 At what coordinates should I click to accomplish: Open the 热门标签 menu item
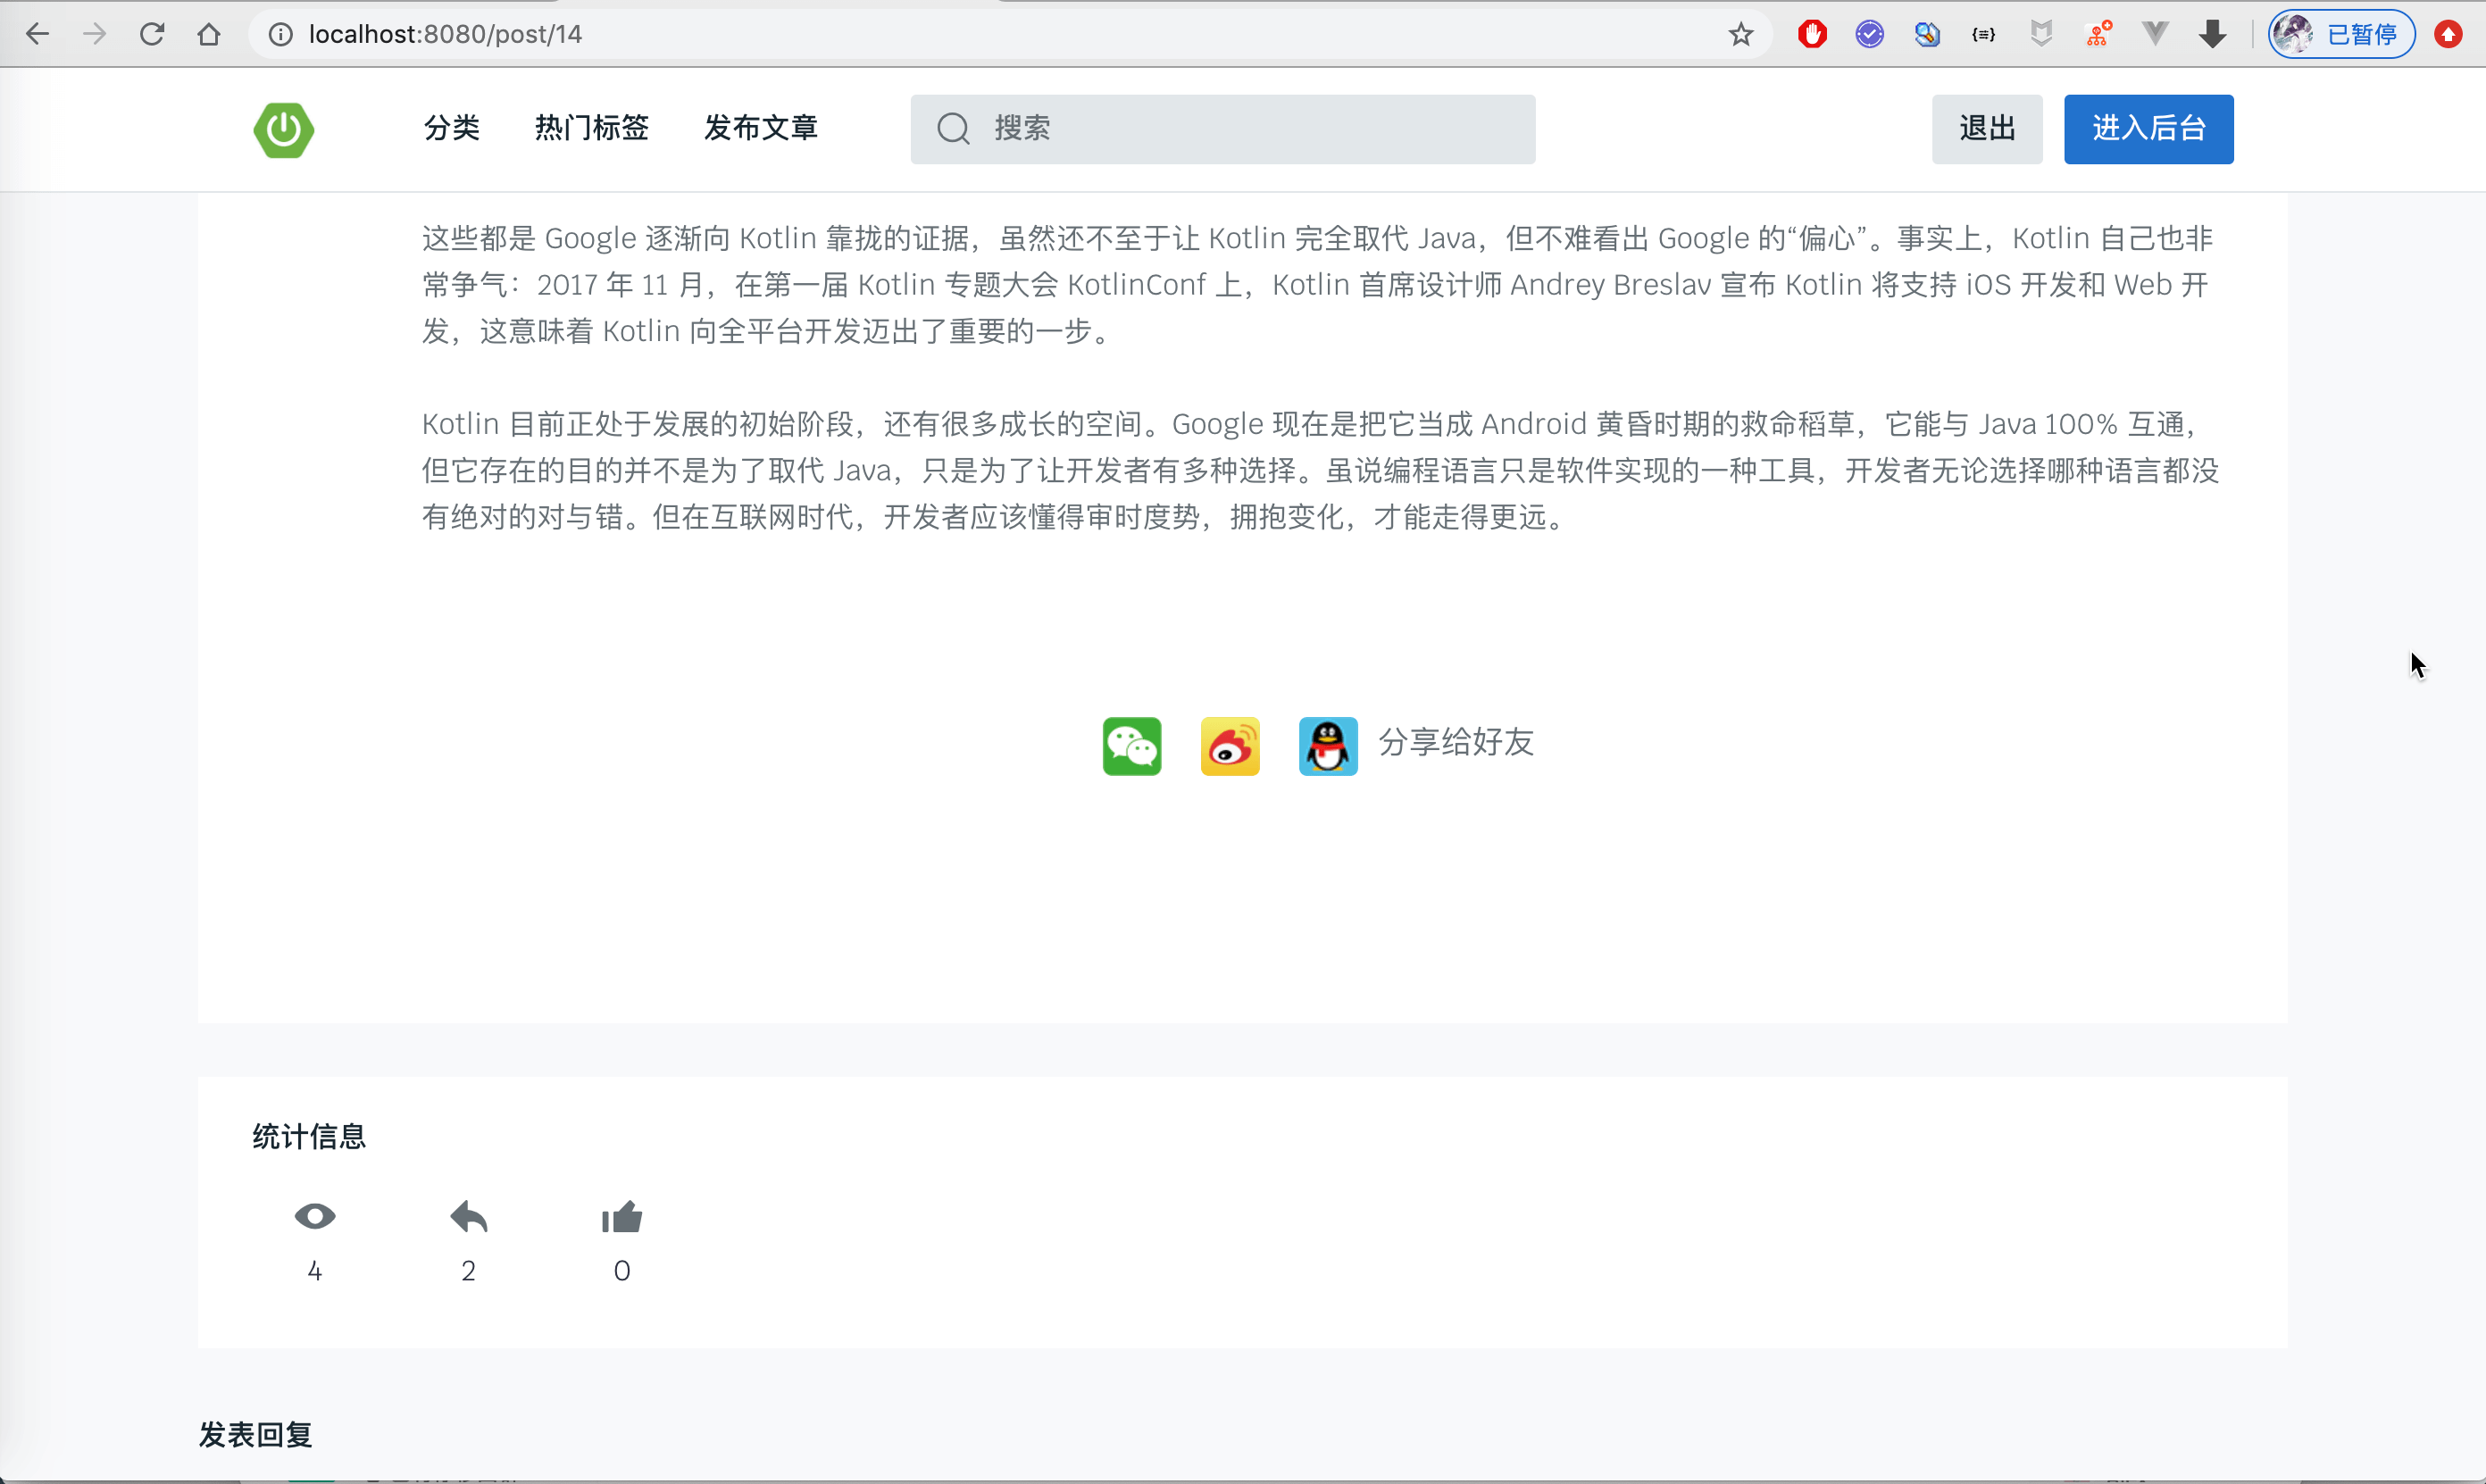click(x=591, y=128)
